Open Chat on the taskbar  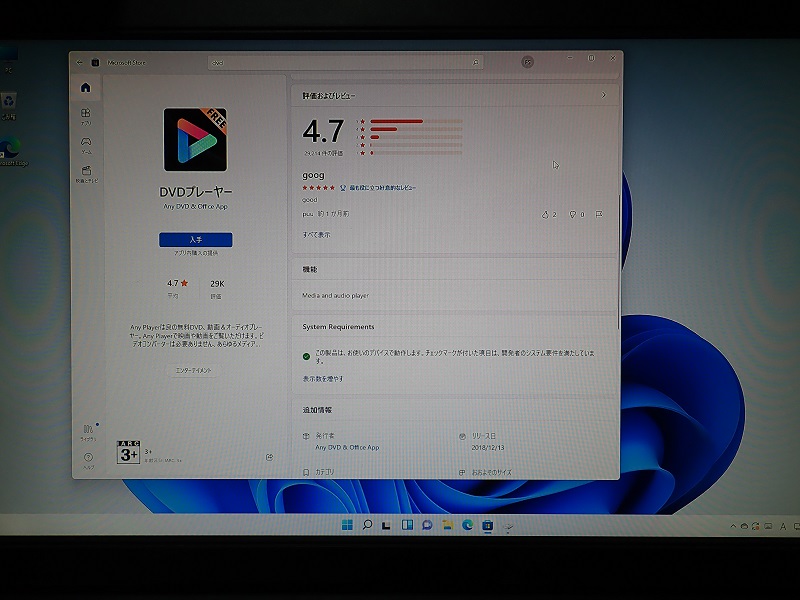(427, 525)
